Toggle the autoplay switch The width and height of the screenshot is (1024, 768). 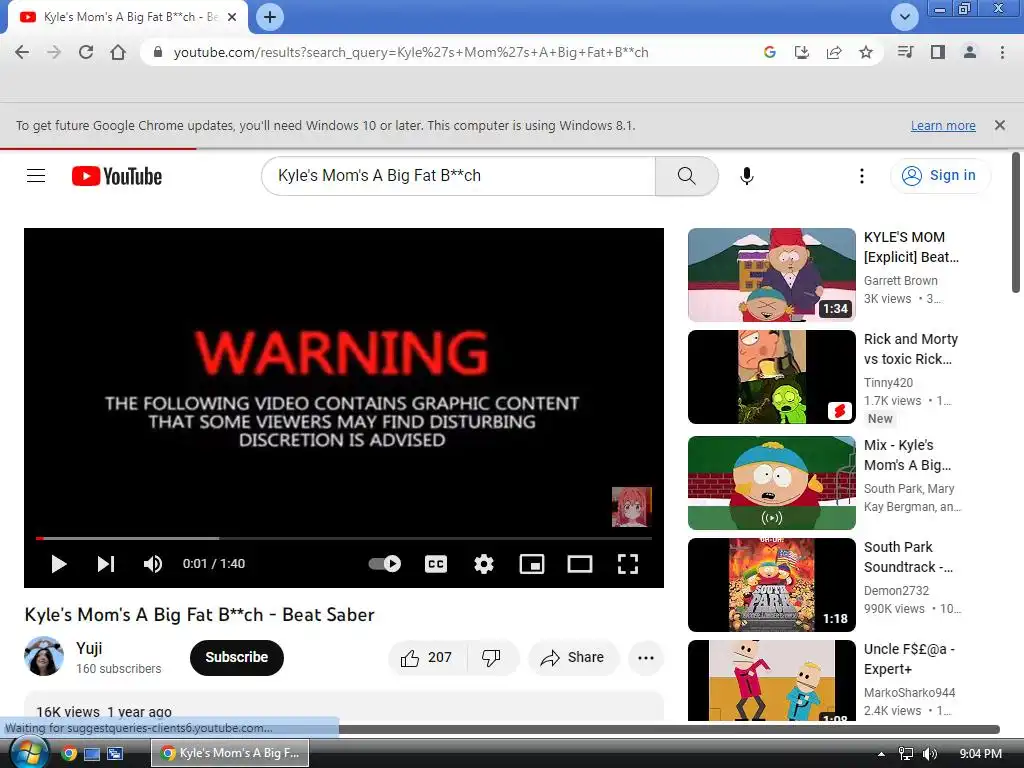385,564
